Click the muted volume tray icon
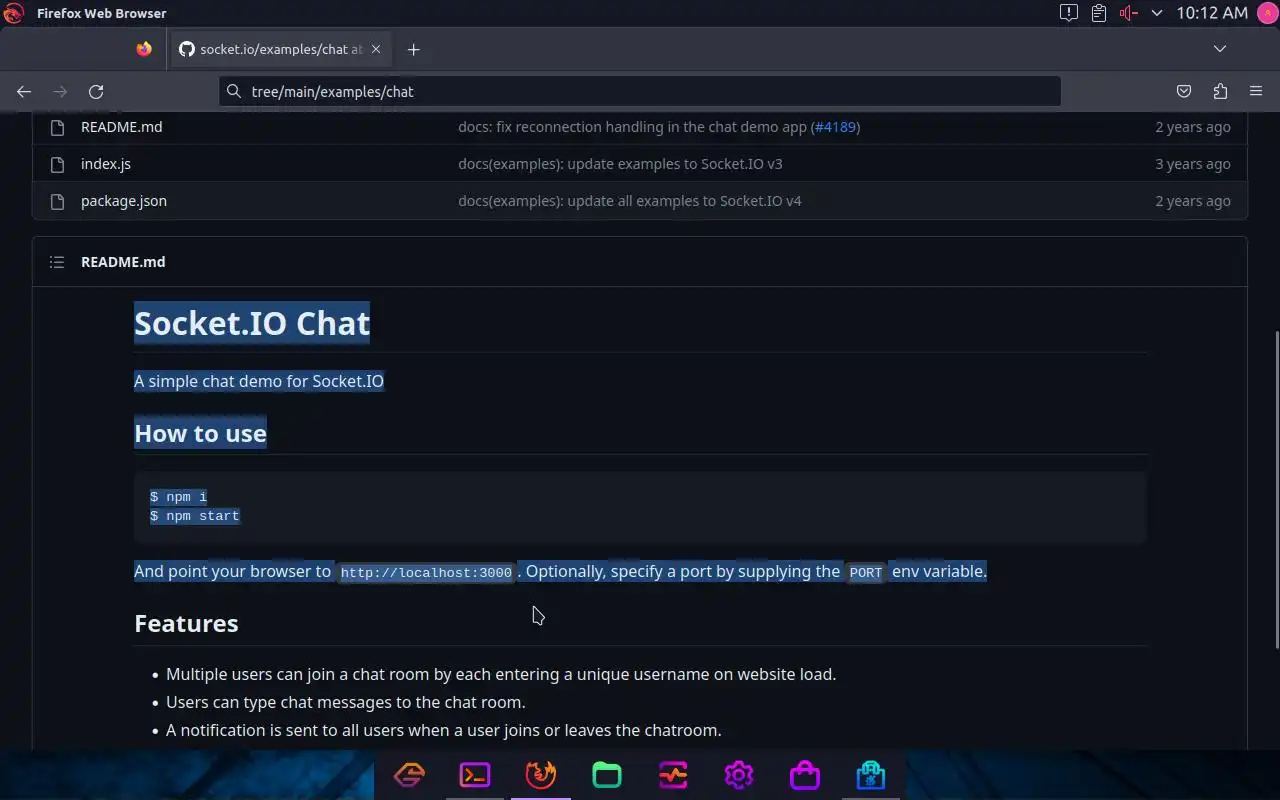The height and width of the screenshot is (800, 1280). [1129, 13]
